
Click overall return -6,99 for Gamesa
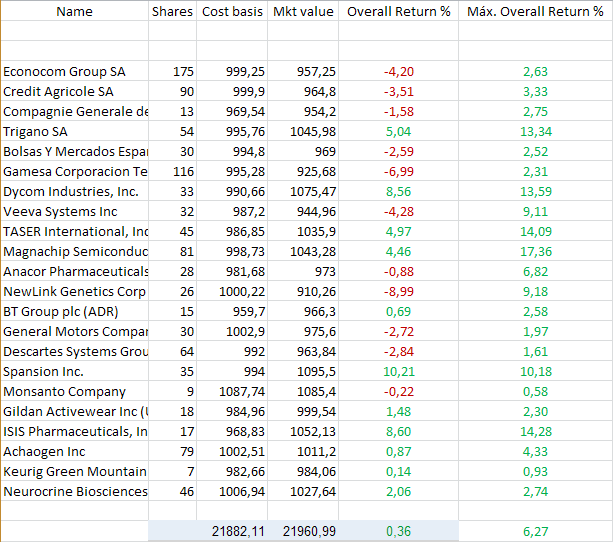pyautogui.click(x=399, y=171)
